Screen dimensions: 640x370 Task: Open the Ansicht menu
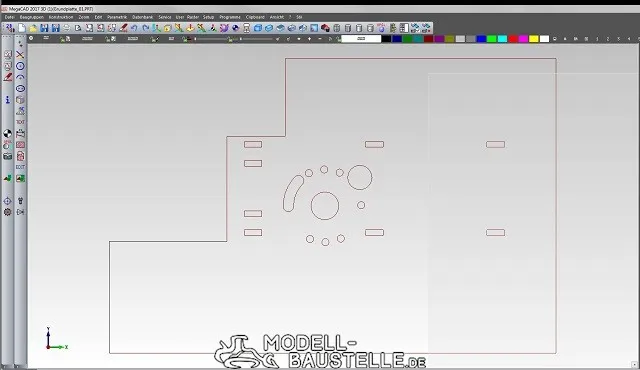(x=277, y=17)
